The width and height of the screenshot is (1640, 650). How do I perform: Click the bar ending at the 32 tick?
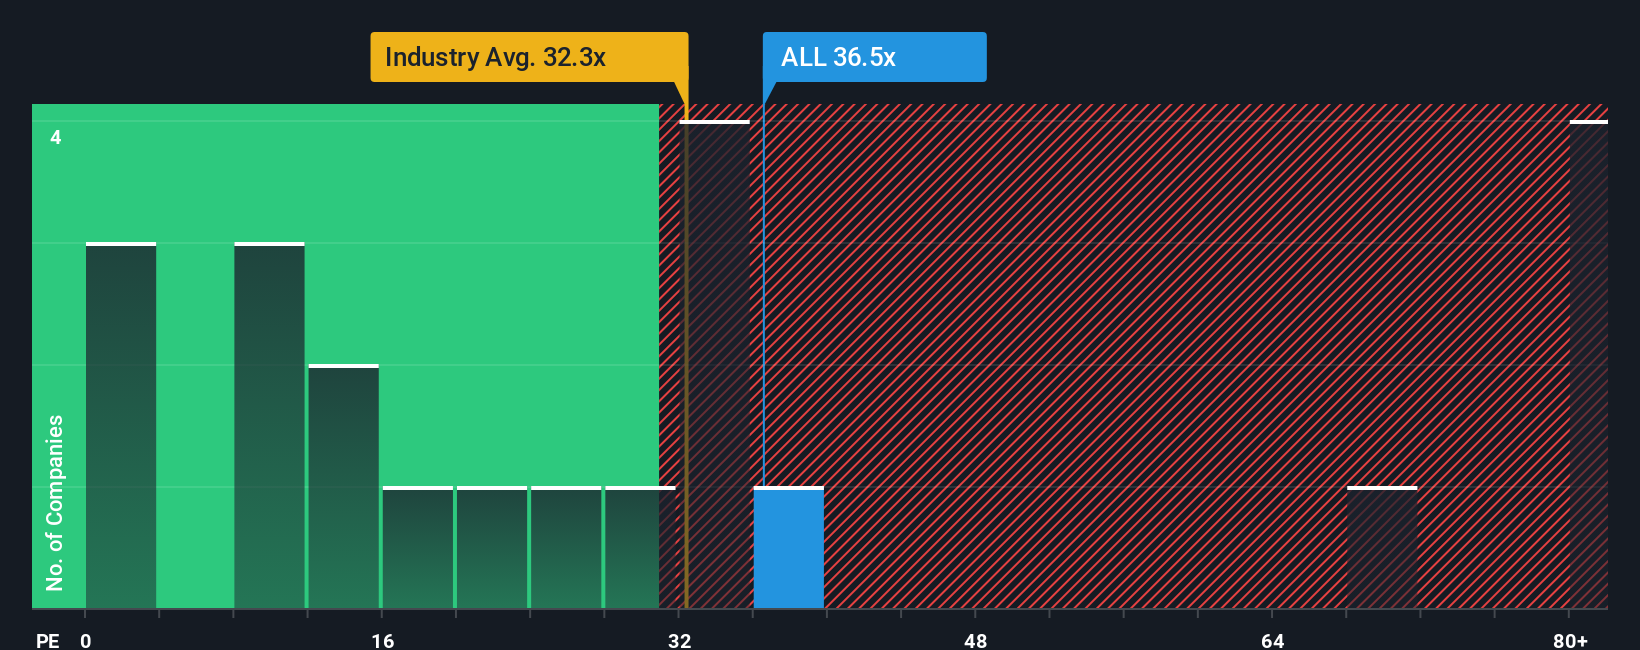tap(641, 548)
